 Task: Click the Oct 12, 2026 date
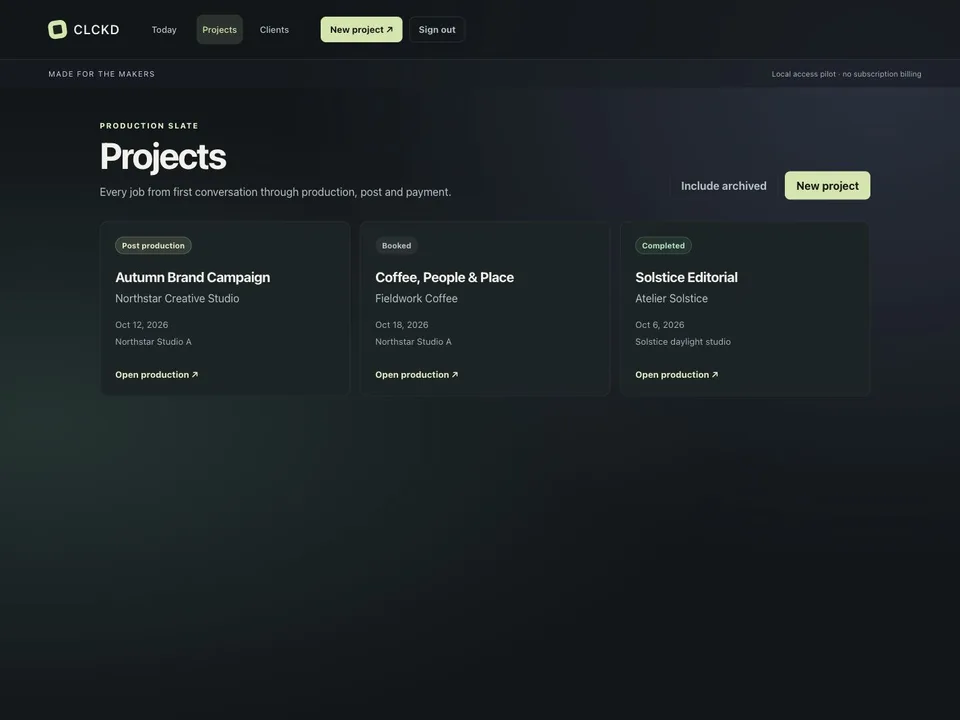point(141,325)
